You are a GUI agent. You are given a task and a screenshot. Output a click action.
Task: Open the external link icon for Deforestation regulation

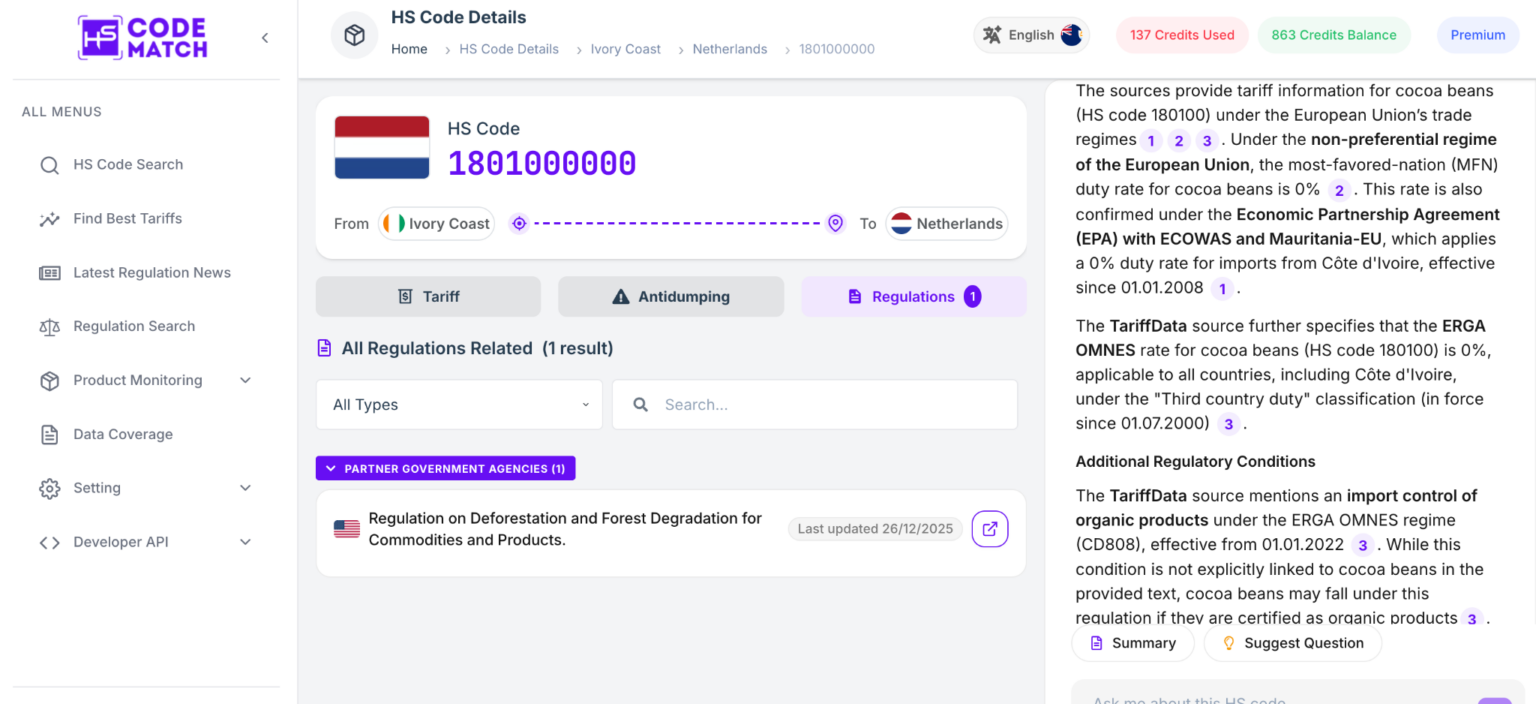(x=990, y=529)
